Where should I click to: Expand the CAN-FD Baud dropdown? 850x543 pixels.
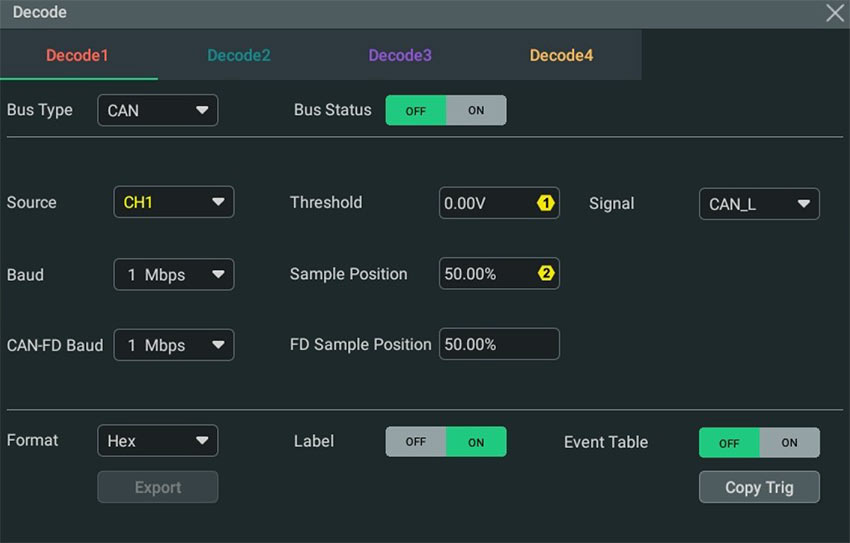(x=174, y=345)
